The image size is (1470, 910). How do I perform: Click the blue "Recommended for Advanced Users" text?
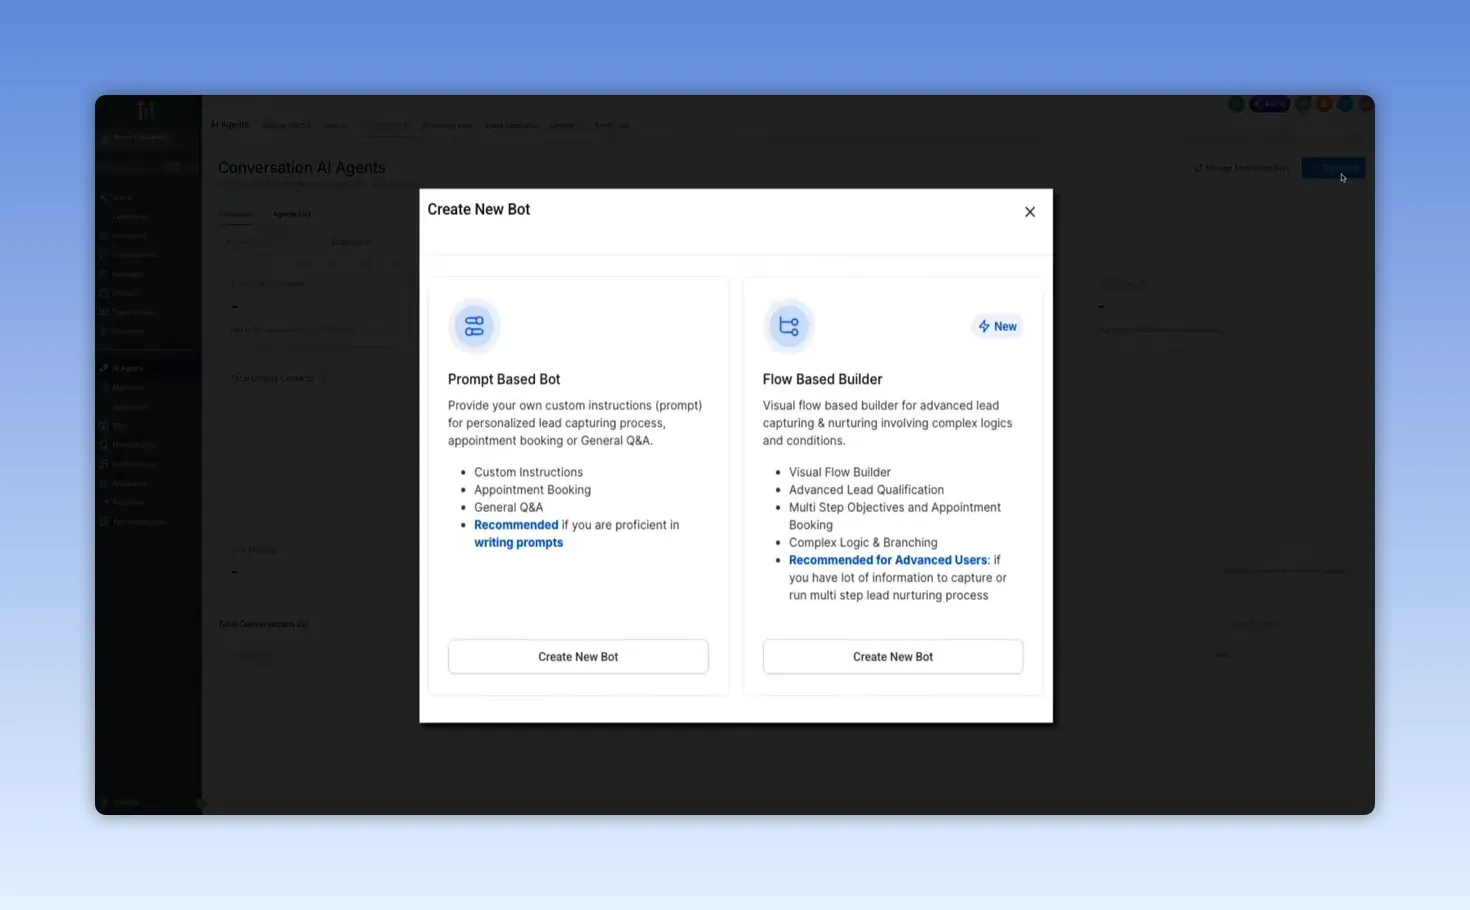(x=888, y=560)
